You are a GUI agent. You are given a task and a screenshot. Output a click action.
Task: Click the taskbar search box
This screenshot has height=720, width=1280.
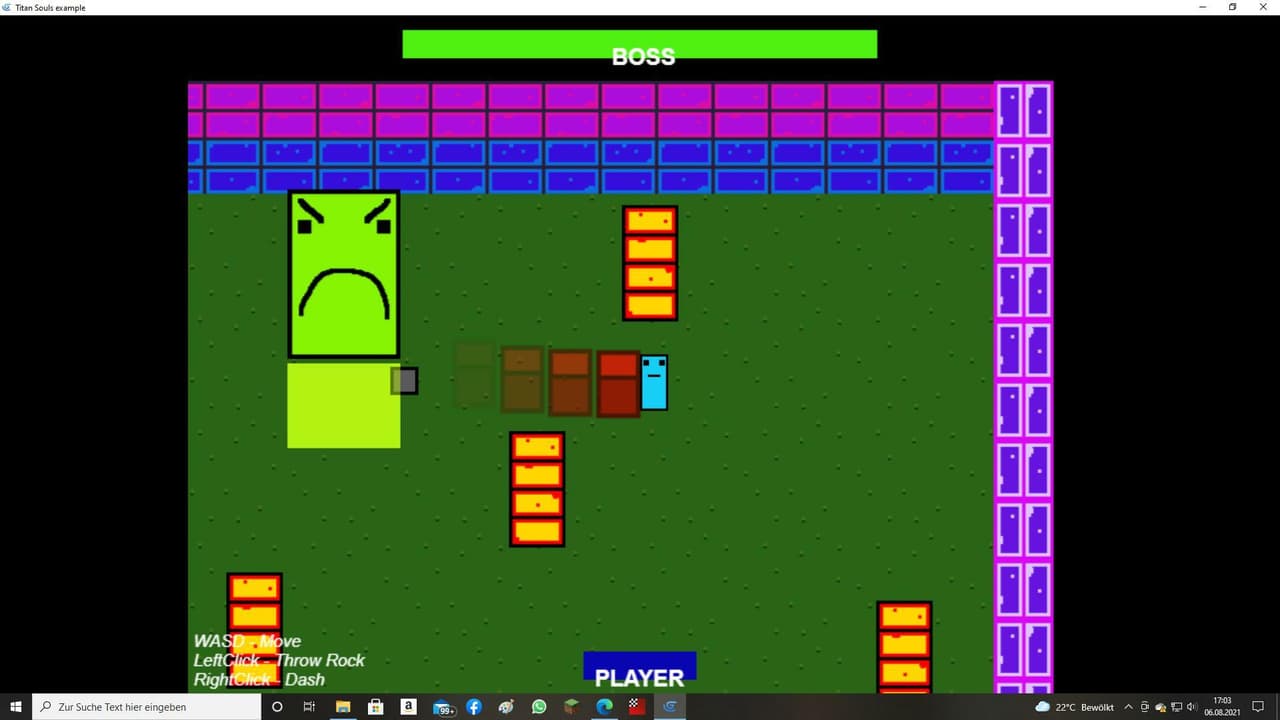pyautogui.click(x=146, y=706)
